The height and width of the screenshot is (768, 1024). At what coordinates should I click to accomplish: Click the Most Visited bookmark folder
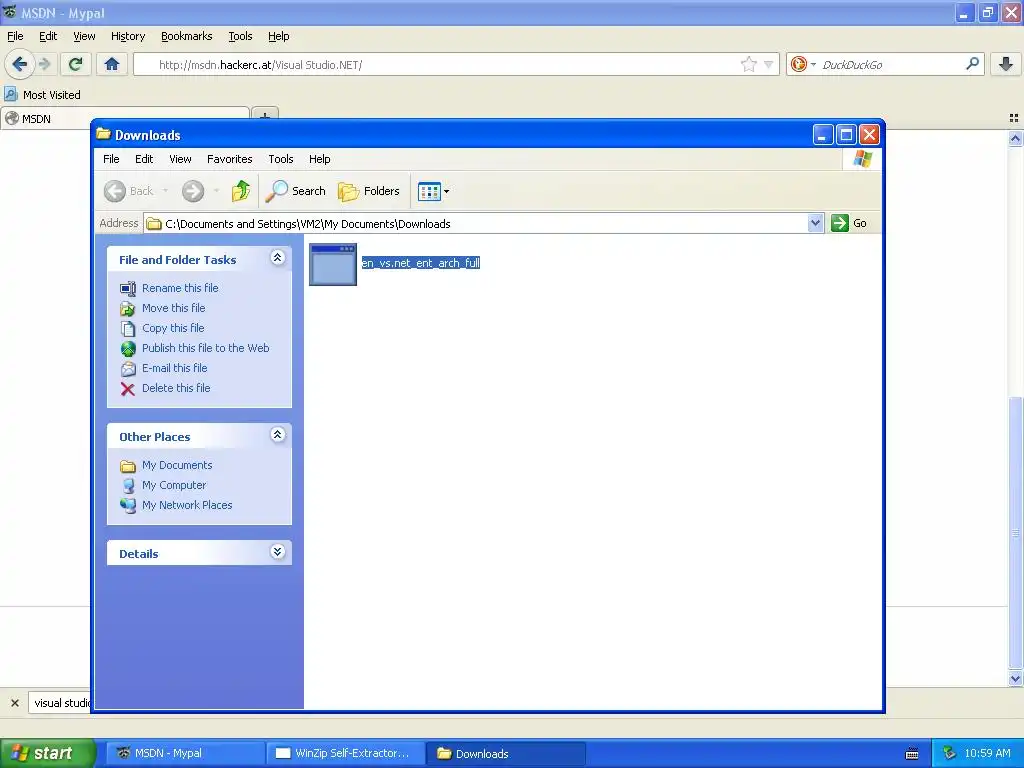[42, 95]
